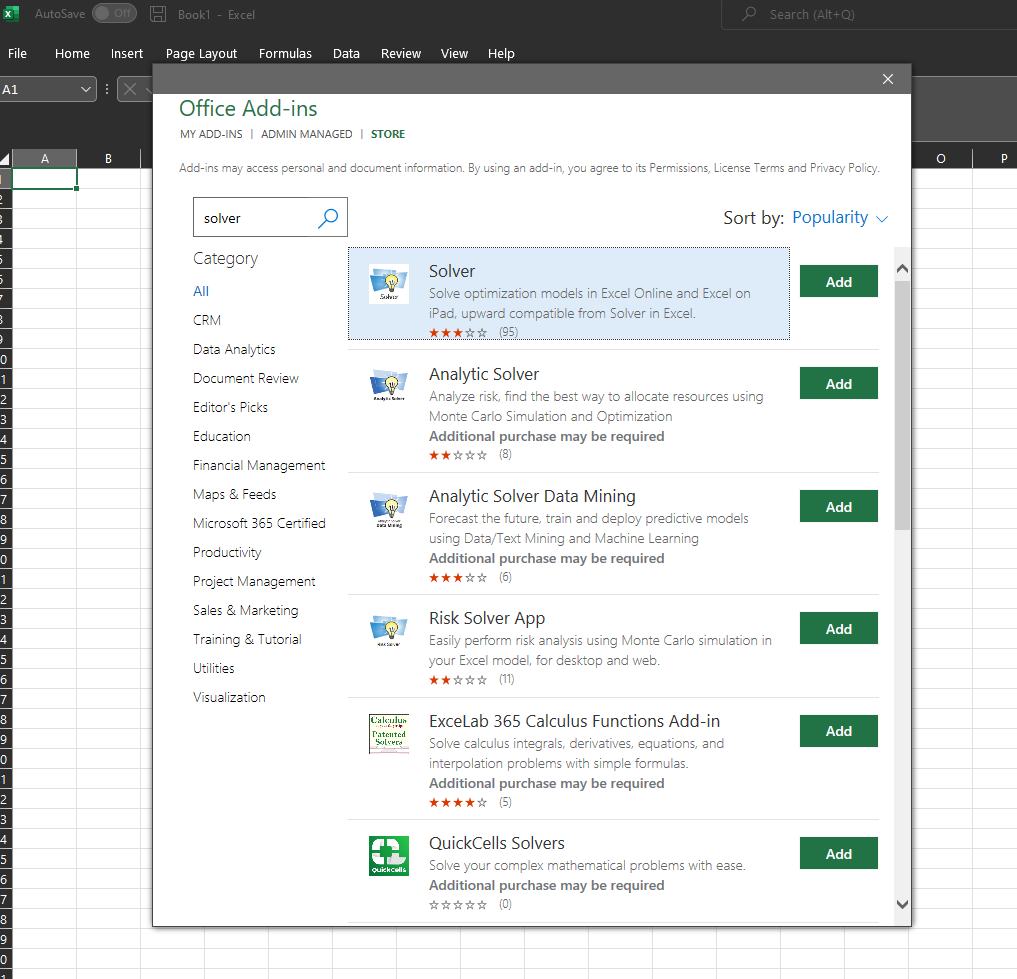Add ExceLab 365 Calculus Functions add-in
Viewport: 1017px width, 979px height.
[x=839, y=731]
